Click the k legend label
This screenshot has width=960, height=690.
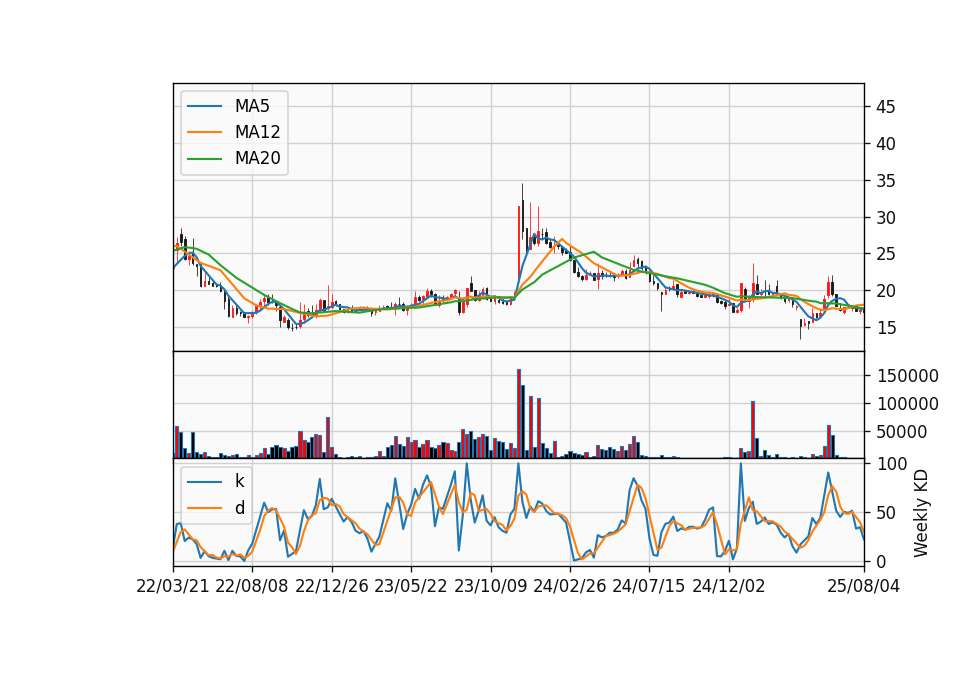[239, 481]
